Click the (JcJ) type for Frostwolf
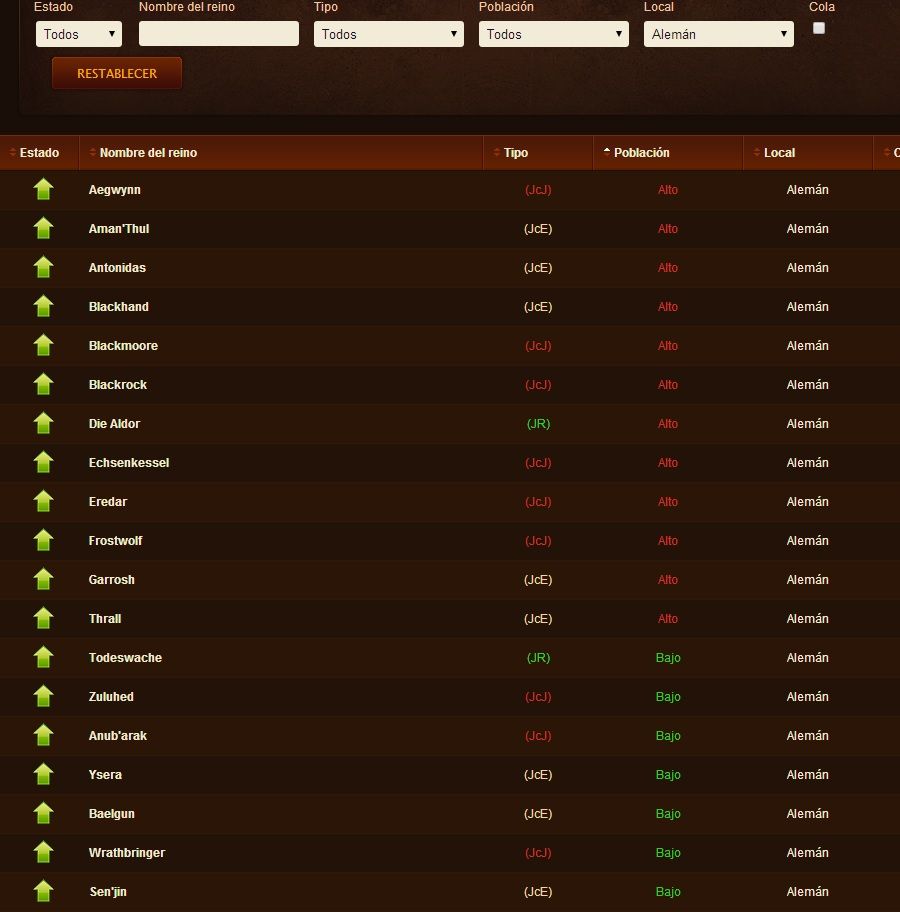The image size is (900, 912). point(538,540)
